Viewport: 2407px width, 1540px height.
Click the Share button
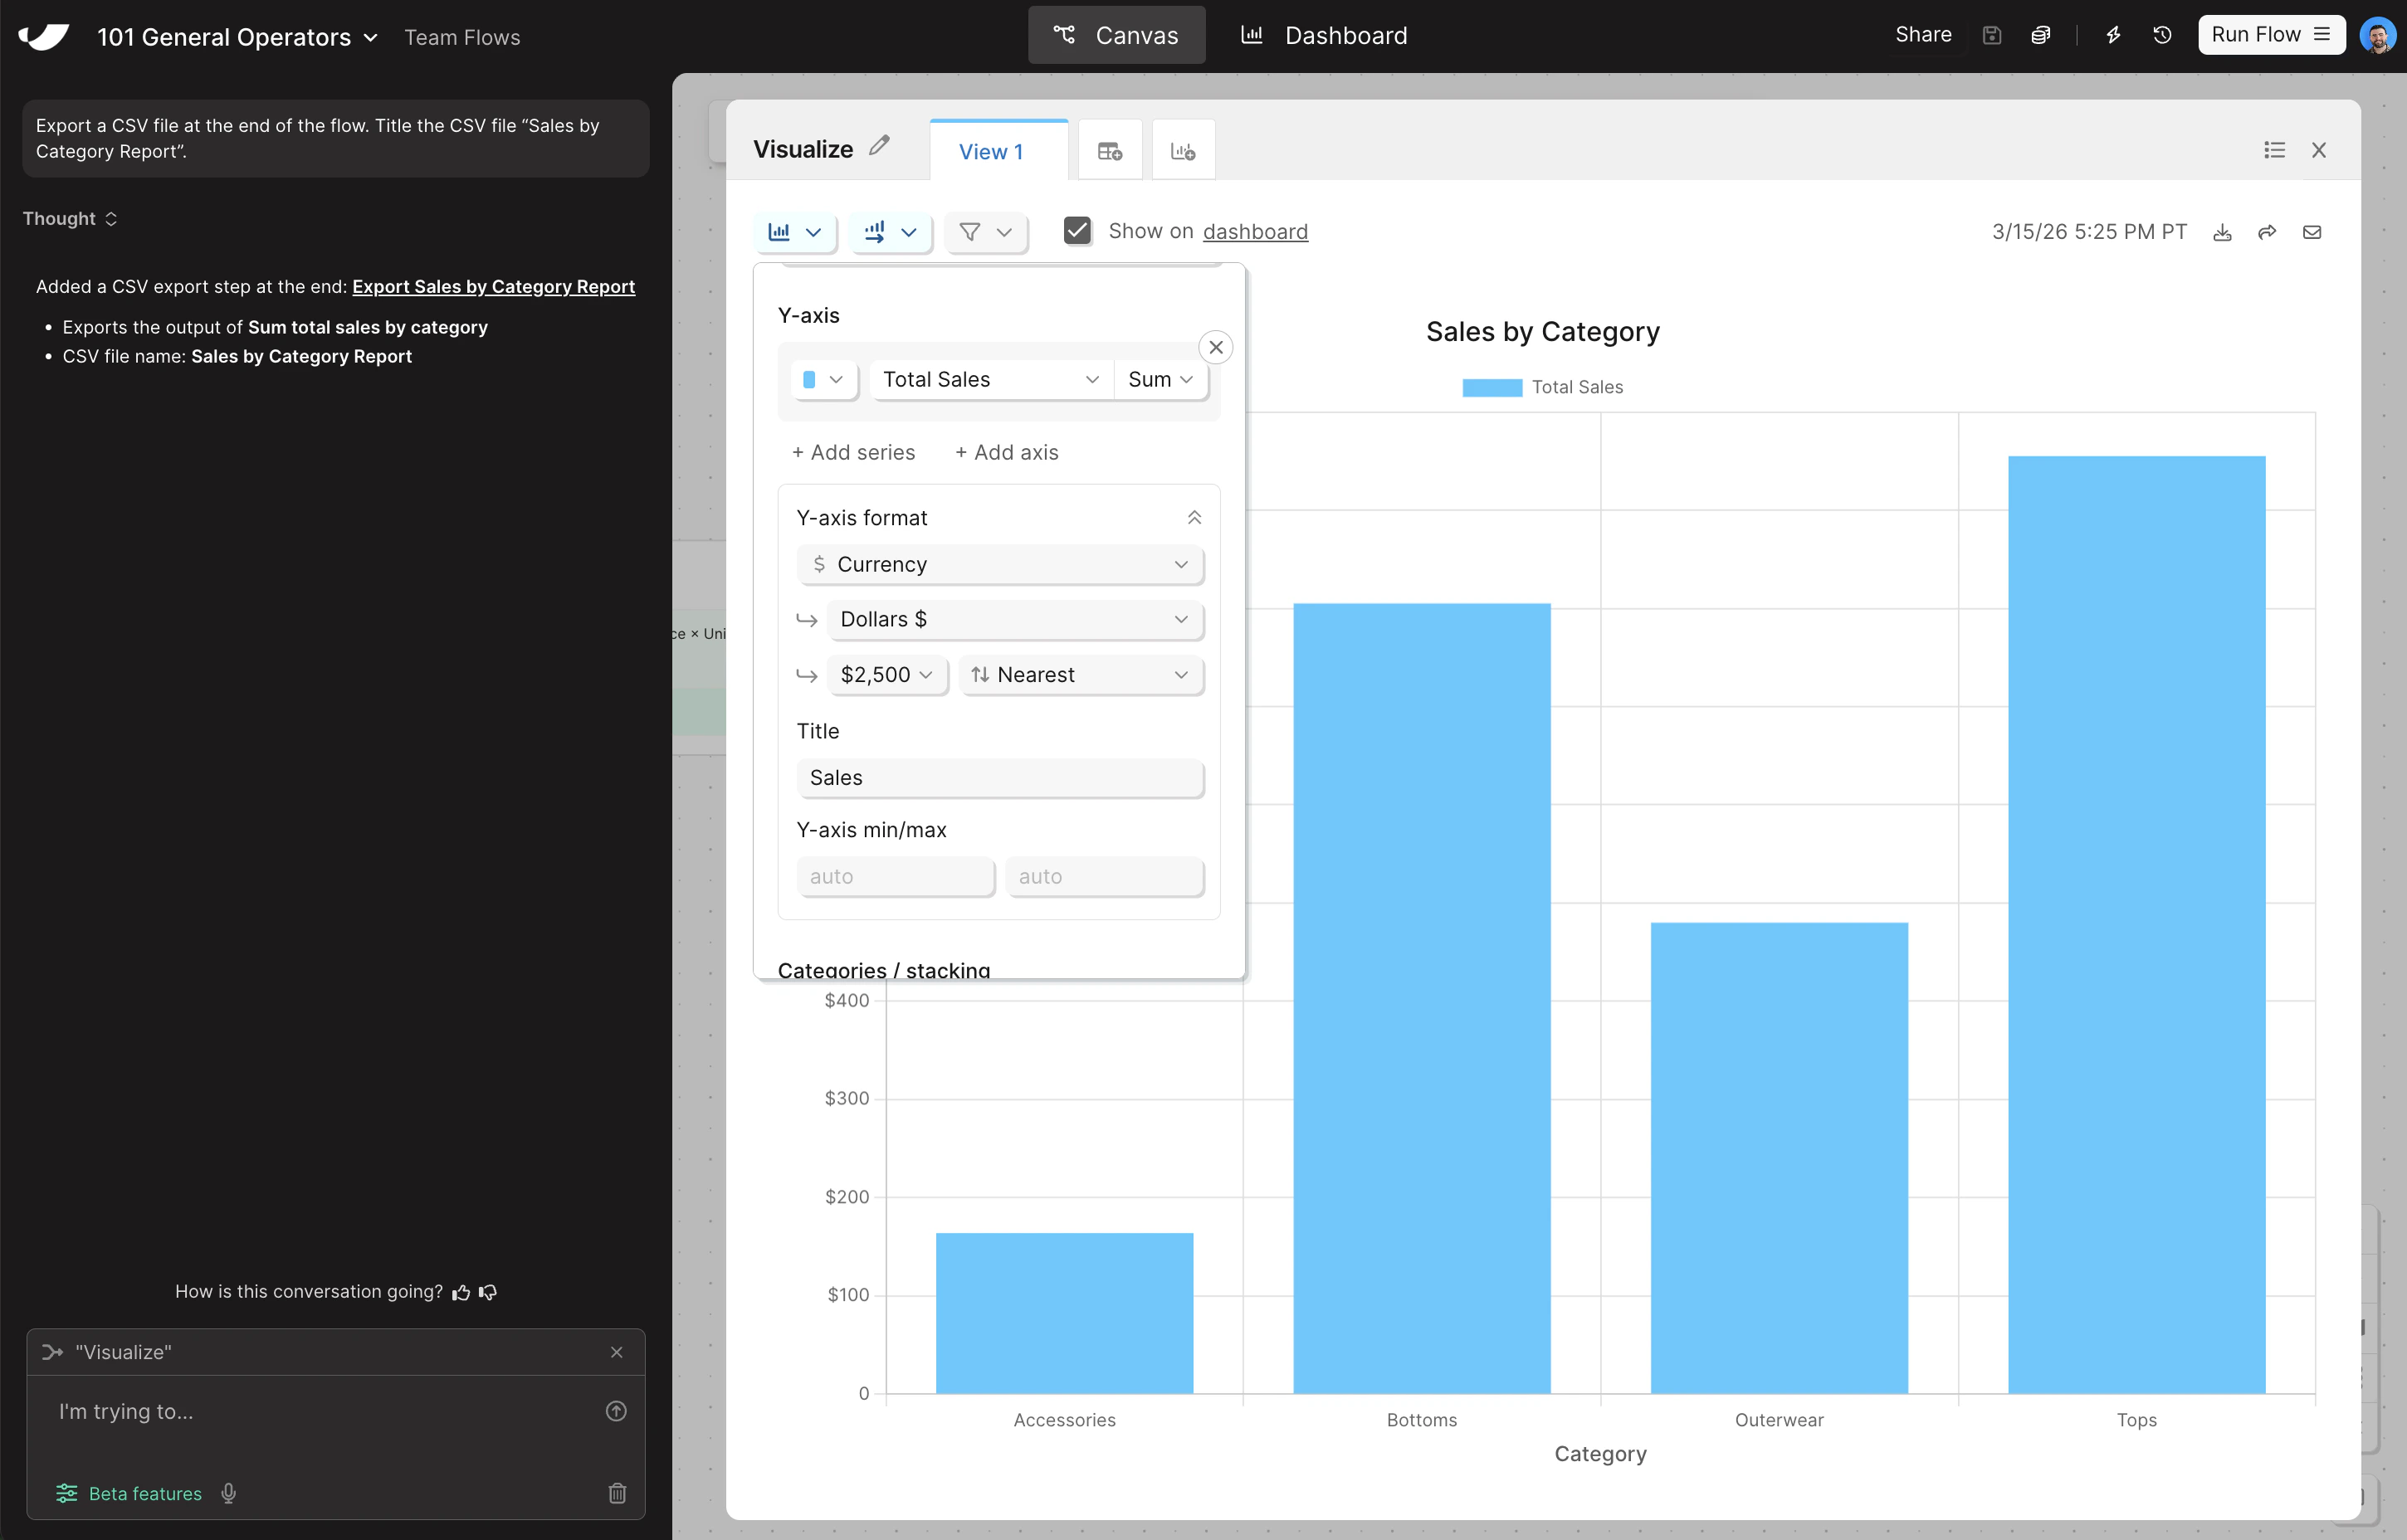pyautogui.click(x=1923, y=35)
